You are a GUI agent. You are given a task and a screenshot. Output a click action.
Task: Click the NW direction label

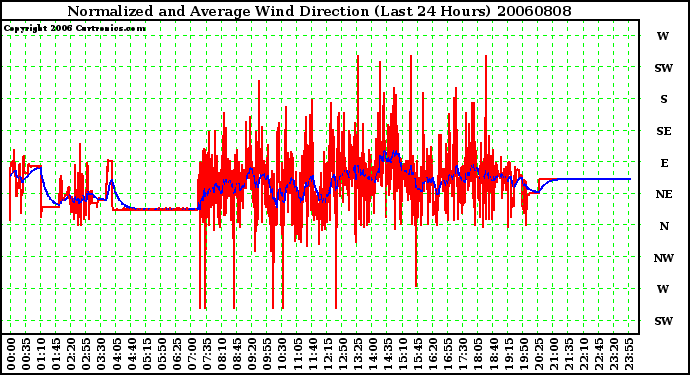pos(664,258)
